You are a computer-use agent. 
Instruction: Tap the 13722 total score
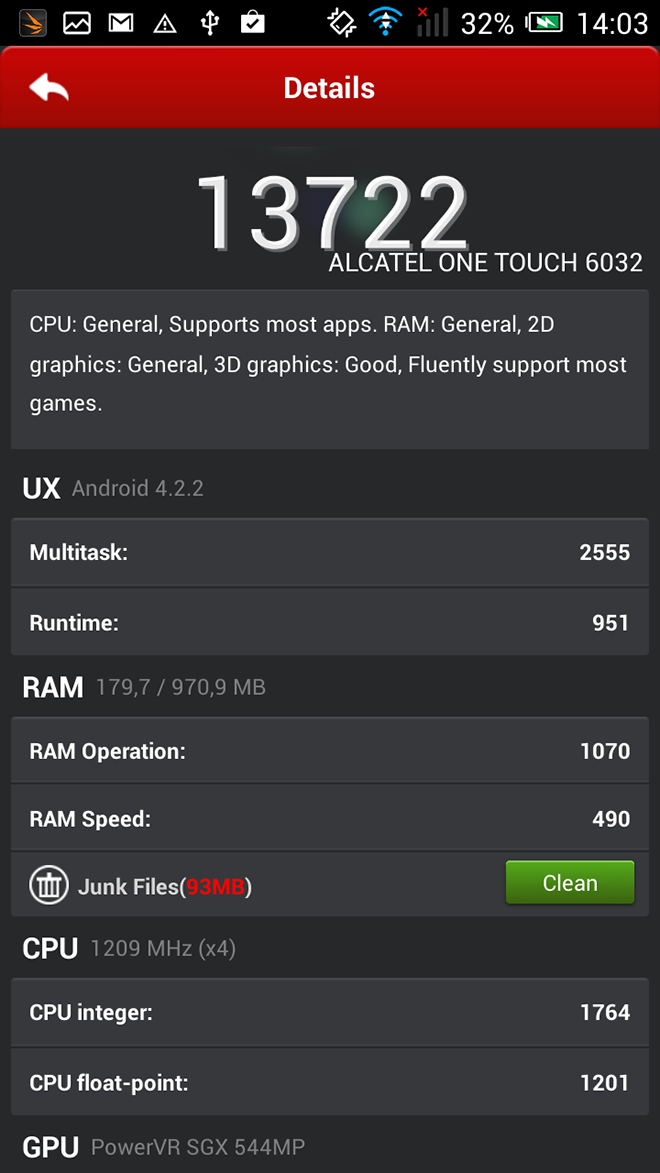tap(331, 212)
